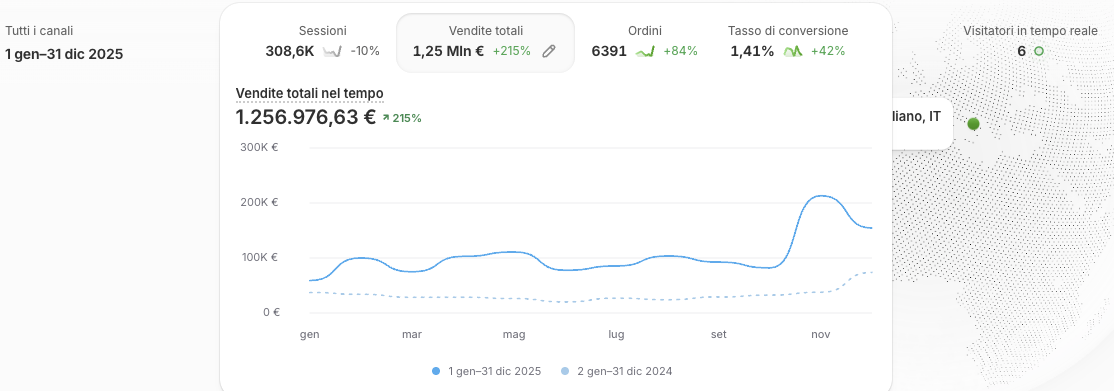1114x391 pixels.
Task: Click the lug label on the x-axis
Action: point(616,334)
